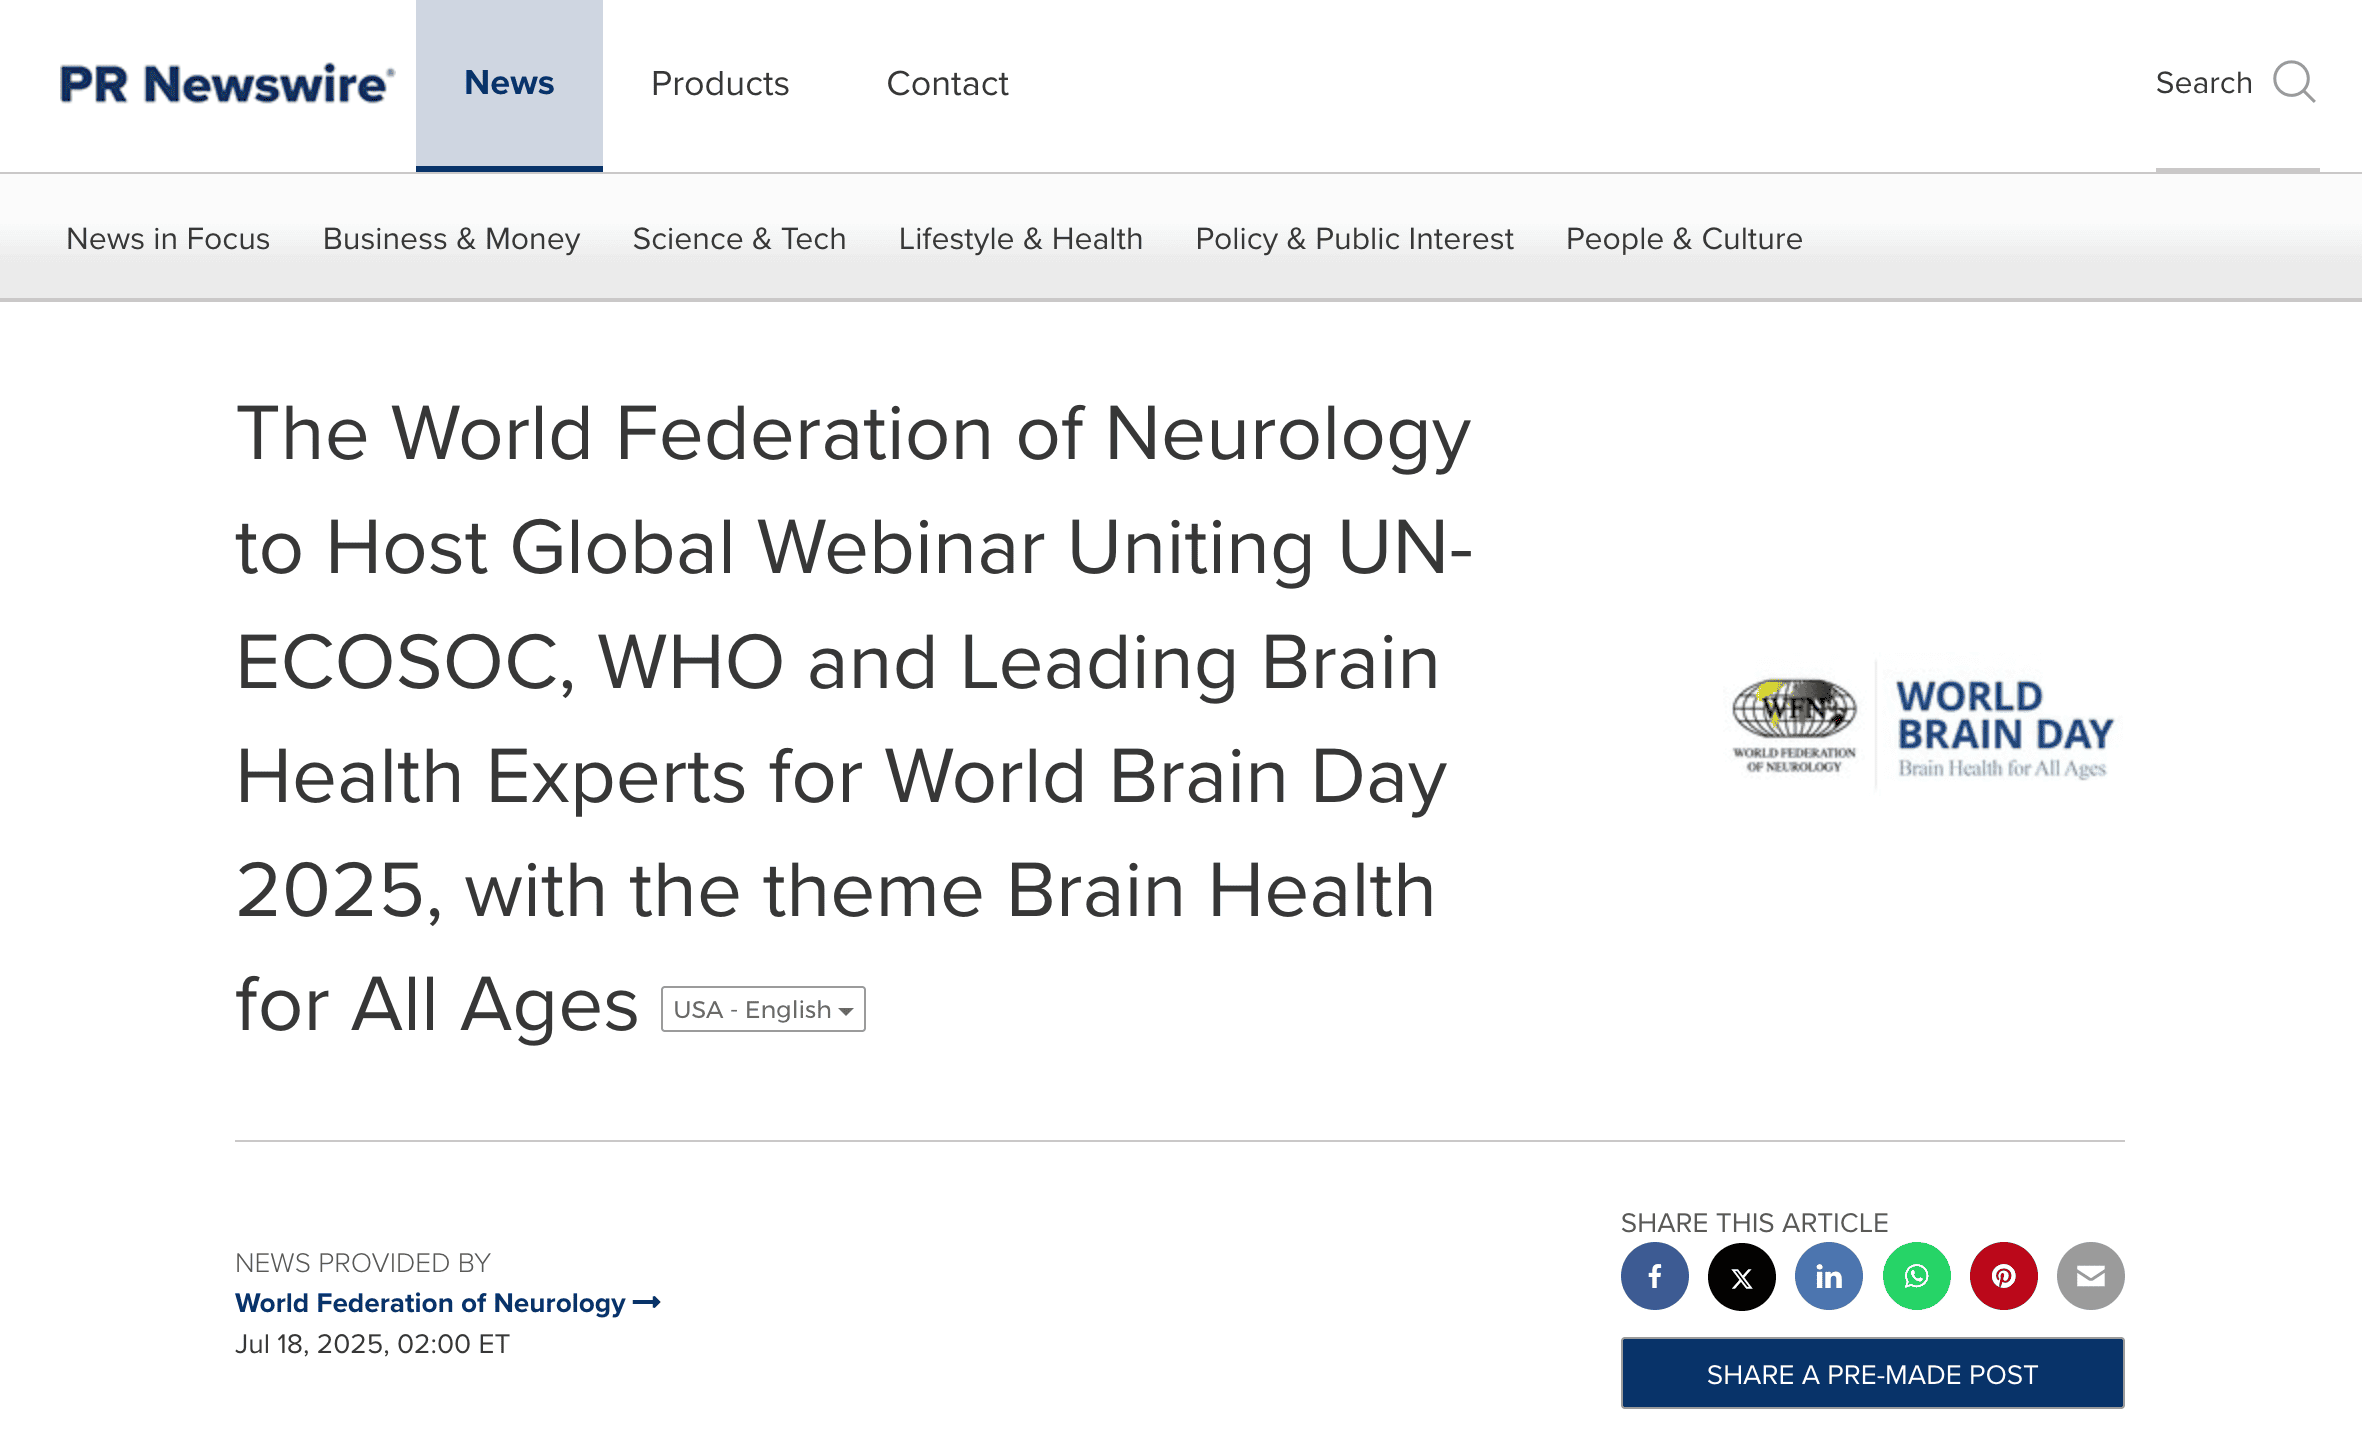
Task: Open the USA - English language dropdown
Action: [763, 1009]
